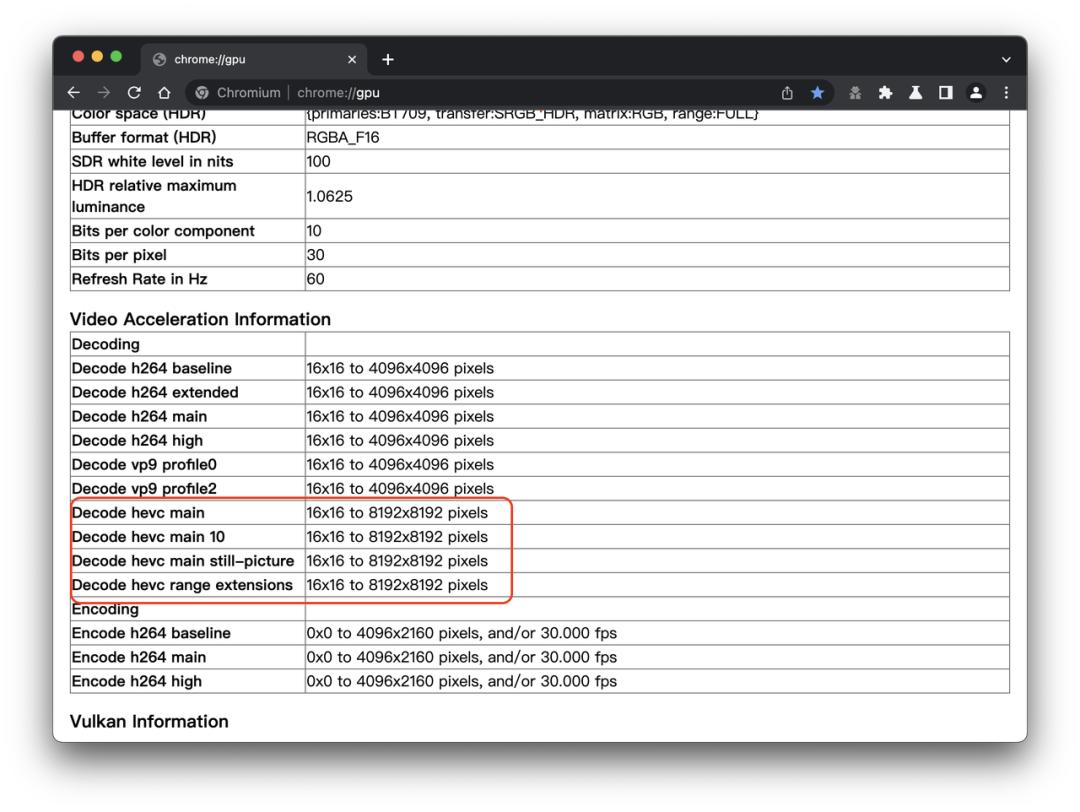Screen dimensions: 1080x812
Task: Click the Decode hevc main row label
Action: (138, 513)
